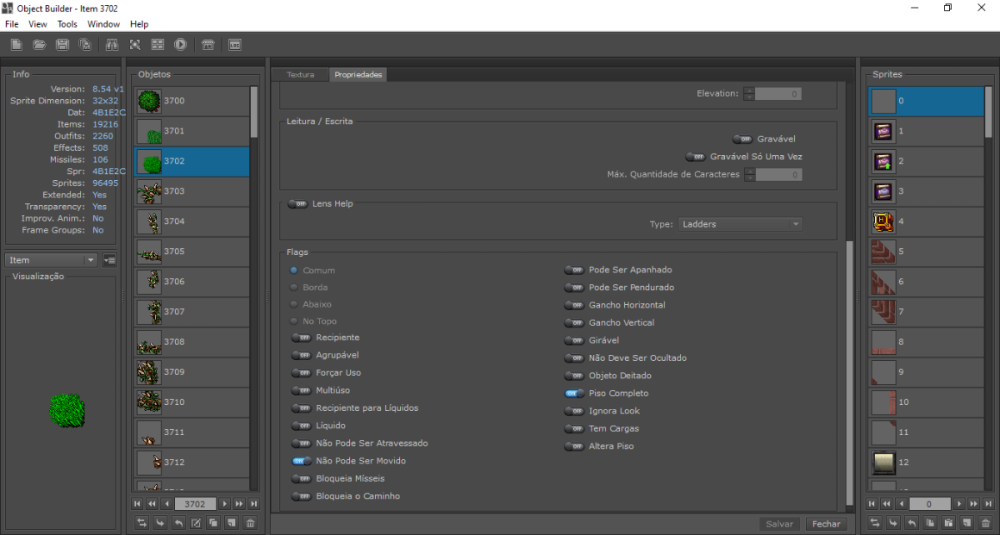The height and width of the screenshot is (535, 1000).
Task: Click the trash icon under Sprites list
Action: (983, 523)
